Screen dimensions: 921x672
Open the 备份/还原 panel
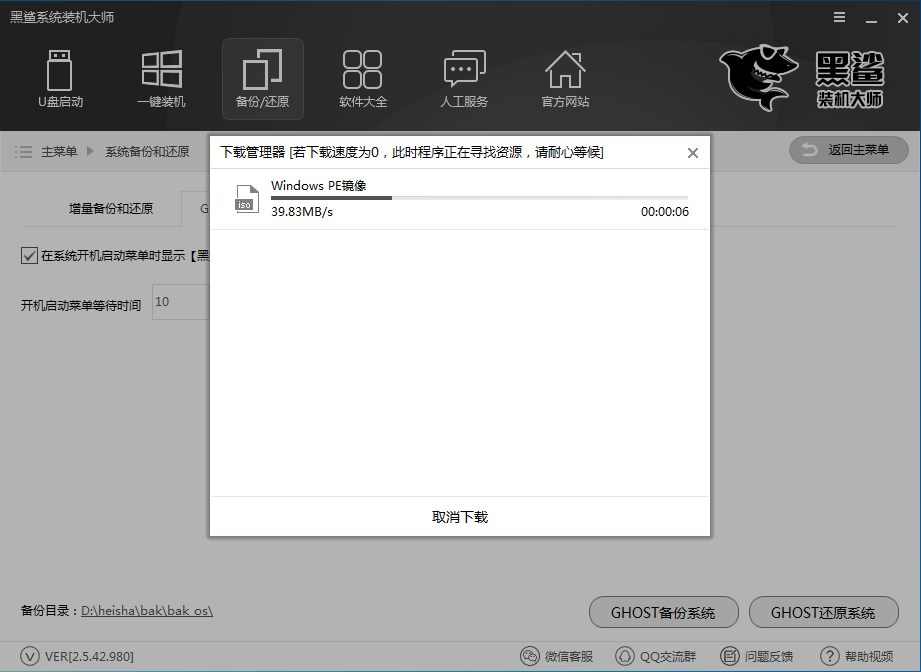pos(262,78)
